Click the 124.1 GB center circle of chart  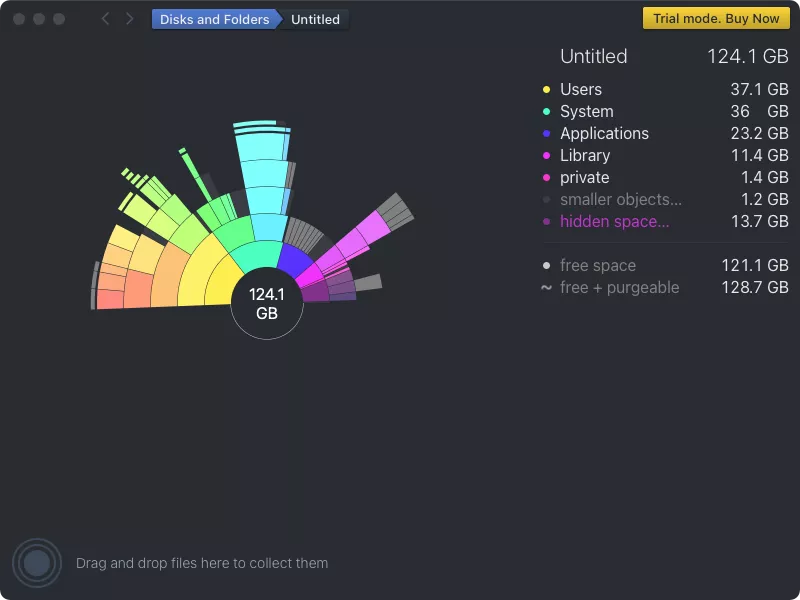click(x=267, y=303)
